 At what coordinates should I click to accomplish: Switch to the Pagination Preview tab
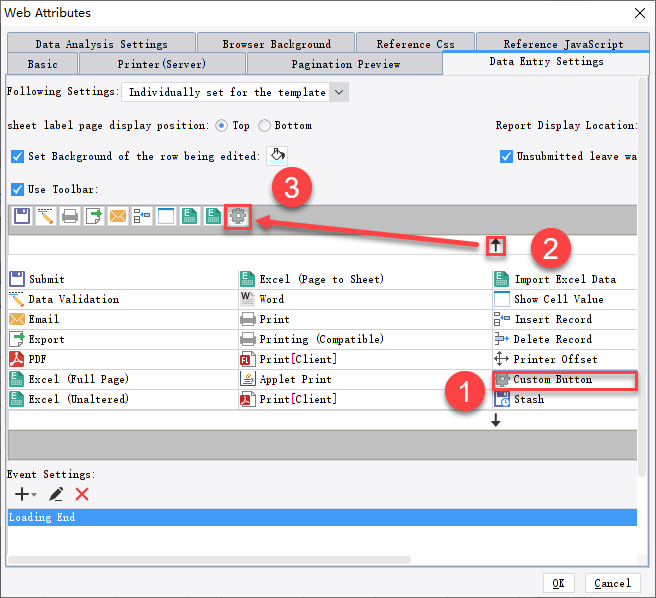345,64
